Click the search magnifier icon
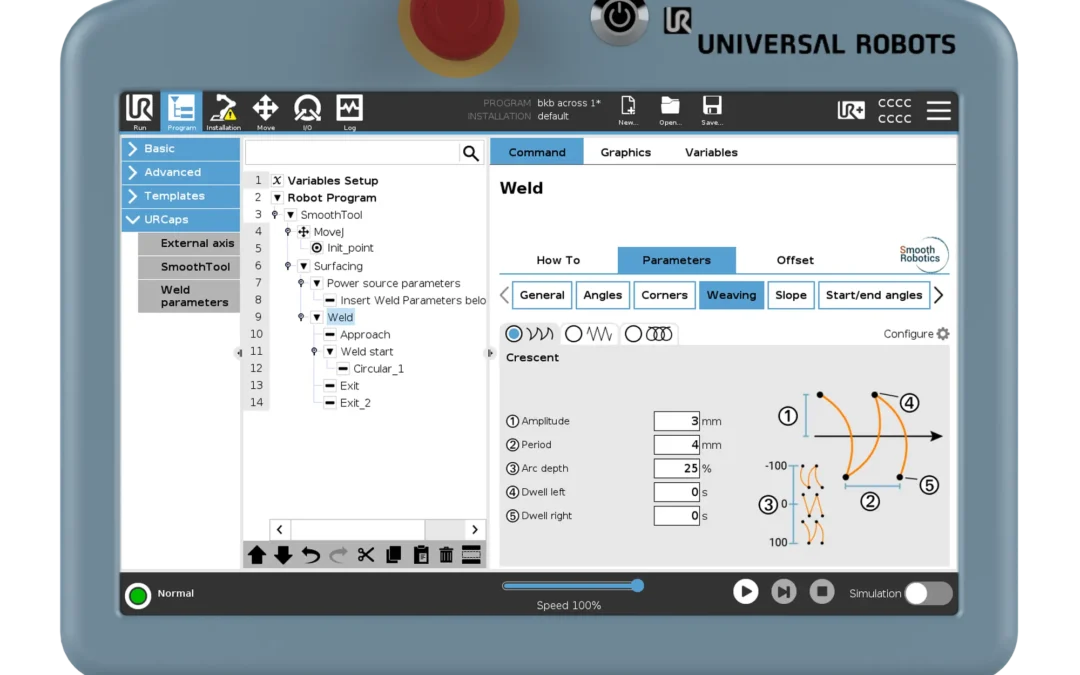This screenshot has width=1080, height=675. [x=470, y=153]
